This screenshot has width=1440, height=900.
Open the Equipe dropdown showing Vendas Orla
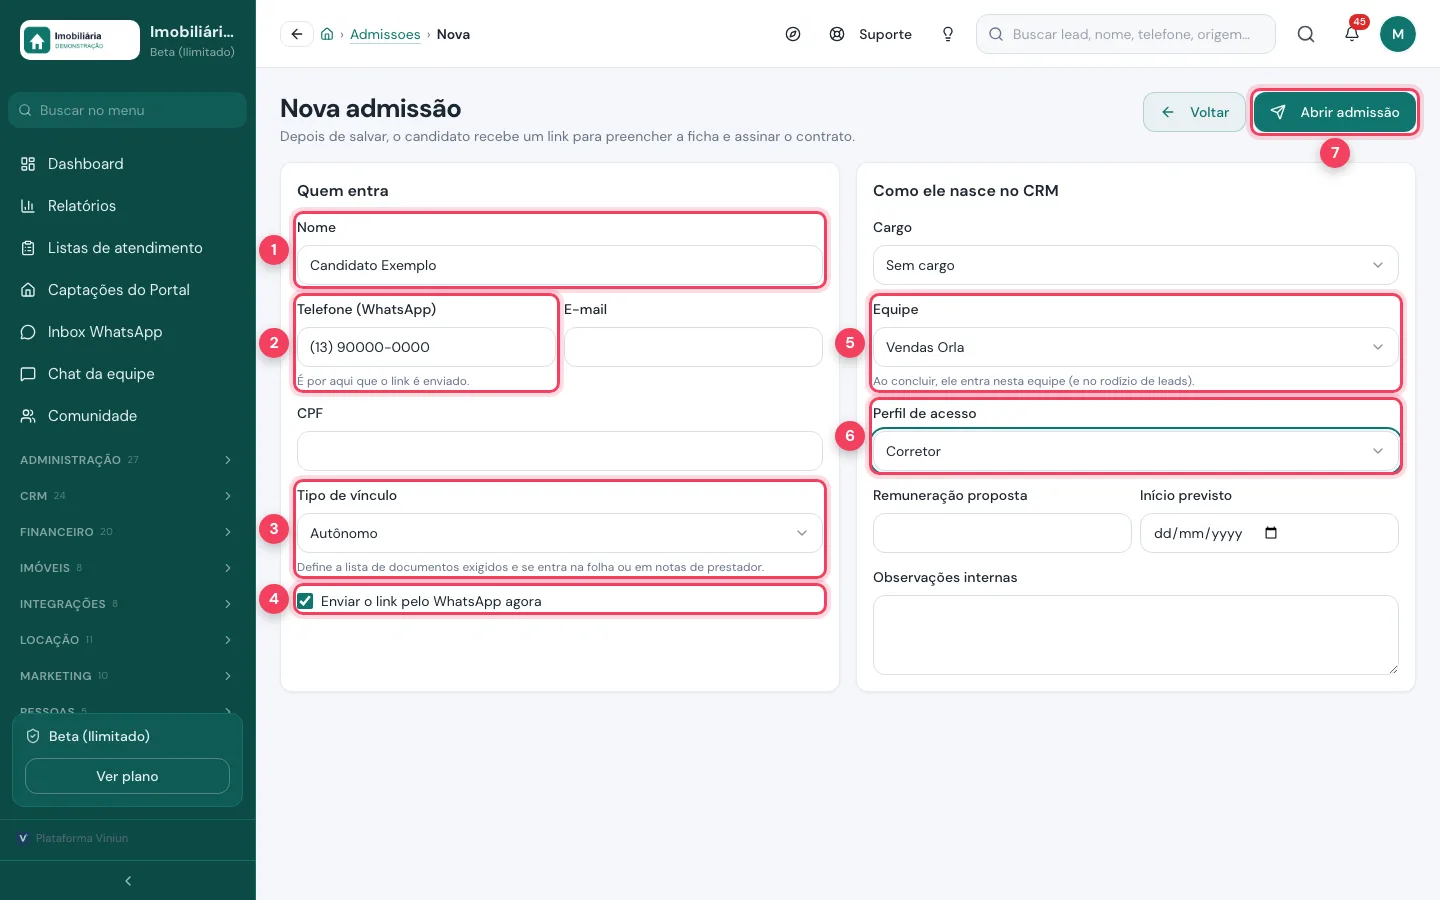[x=1135, y=347]
